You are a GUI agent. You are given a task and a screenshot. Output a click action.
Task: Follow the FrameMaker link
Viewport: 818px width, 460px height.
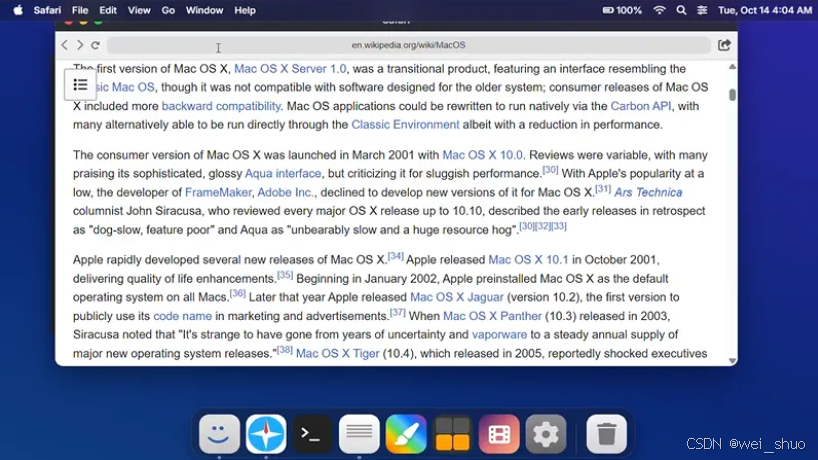218,192
